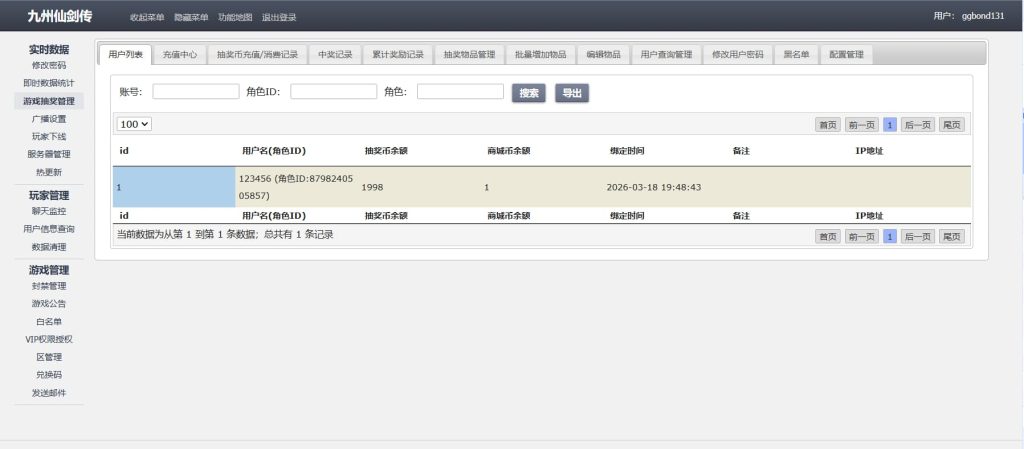This screenshot has height=449, width=1024.
Task: Open 用户信息查询 in the sidebar
Action: pyautogui.click(x=49, y=229)
